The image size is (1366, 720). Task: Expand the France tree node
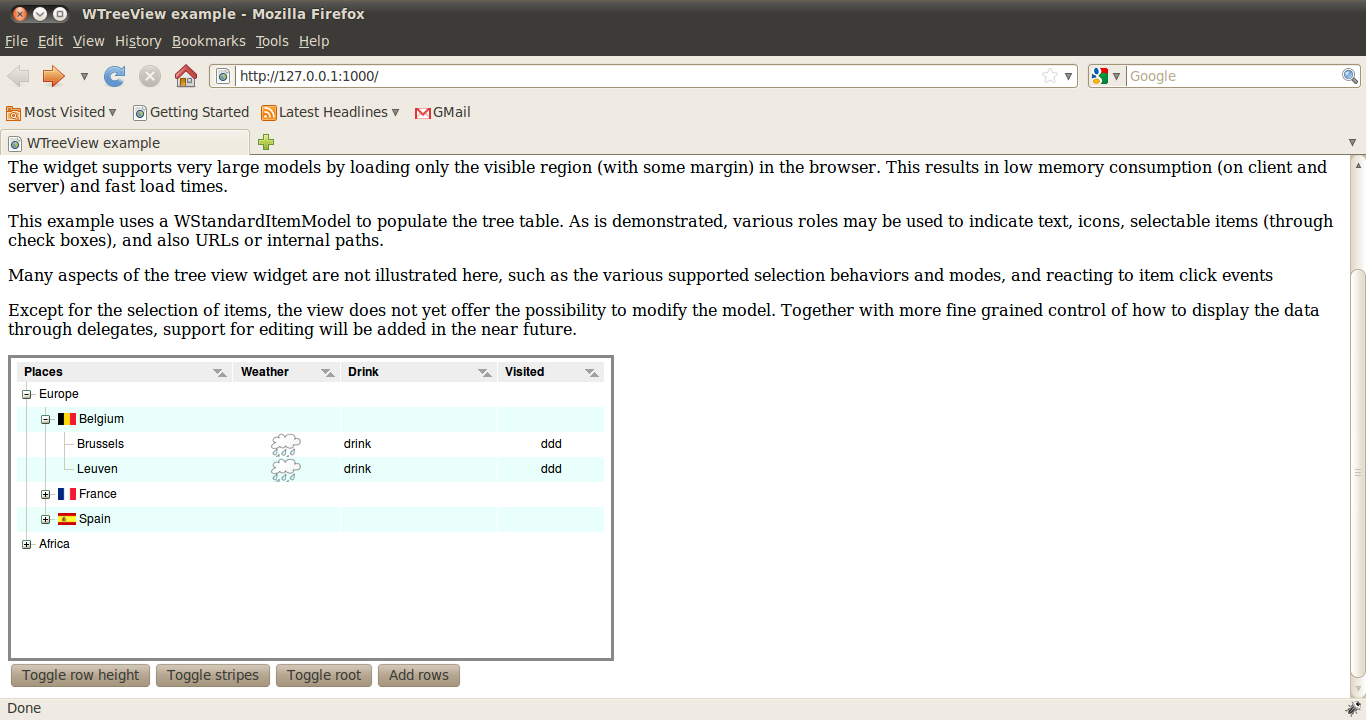46,494
